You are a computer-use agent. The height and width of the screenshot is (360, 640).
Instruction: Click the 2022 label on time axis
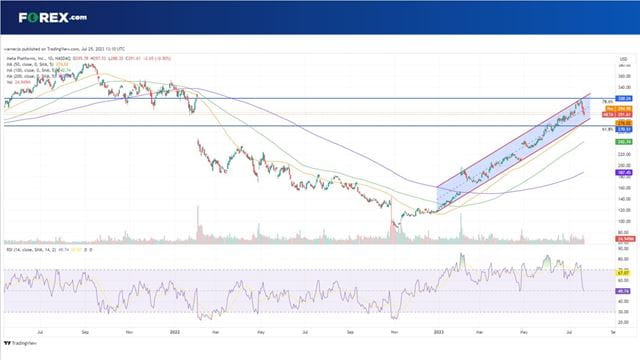175,332
